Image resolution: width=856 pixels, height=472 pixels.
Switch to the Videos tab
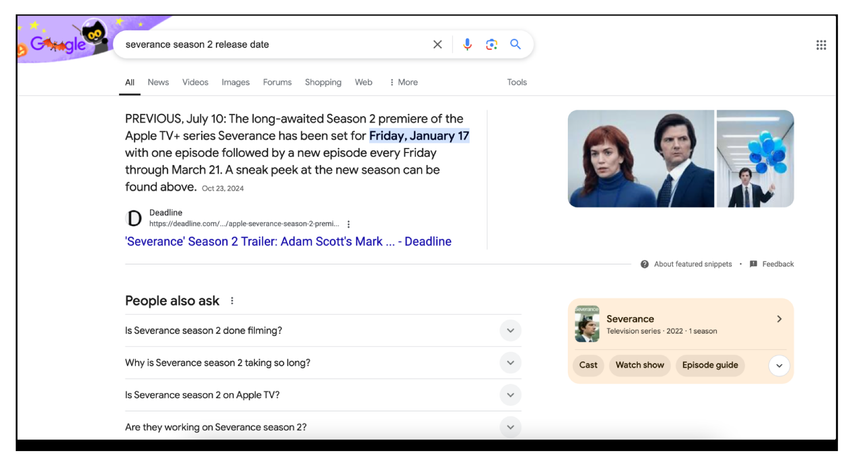pyautogui.click(x=195, y=82)
